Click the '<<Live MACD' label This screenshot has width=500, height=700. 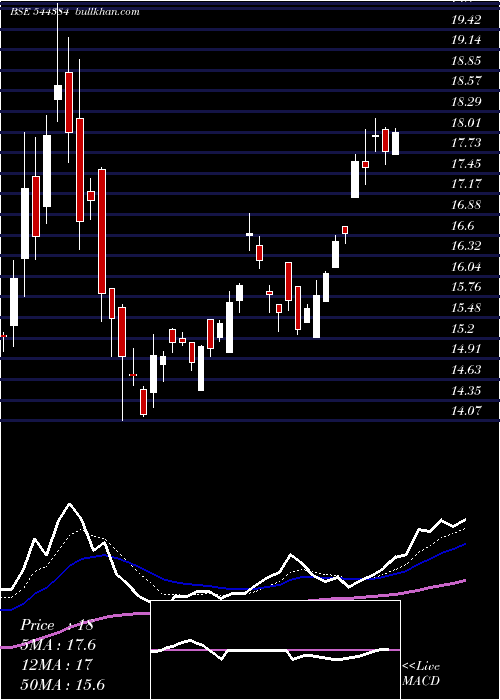pyautogui.click(x=421, y=673)
